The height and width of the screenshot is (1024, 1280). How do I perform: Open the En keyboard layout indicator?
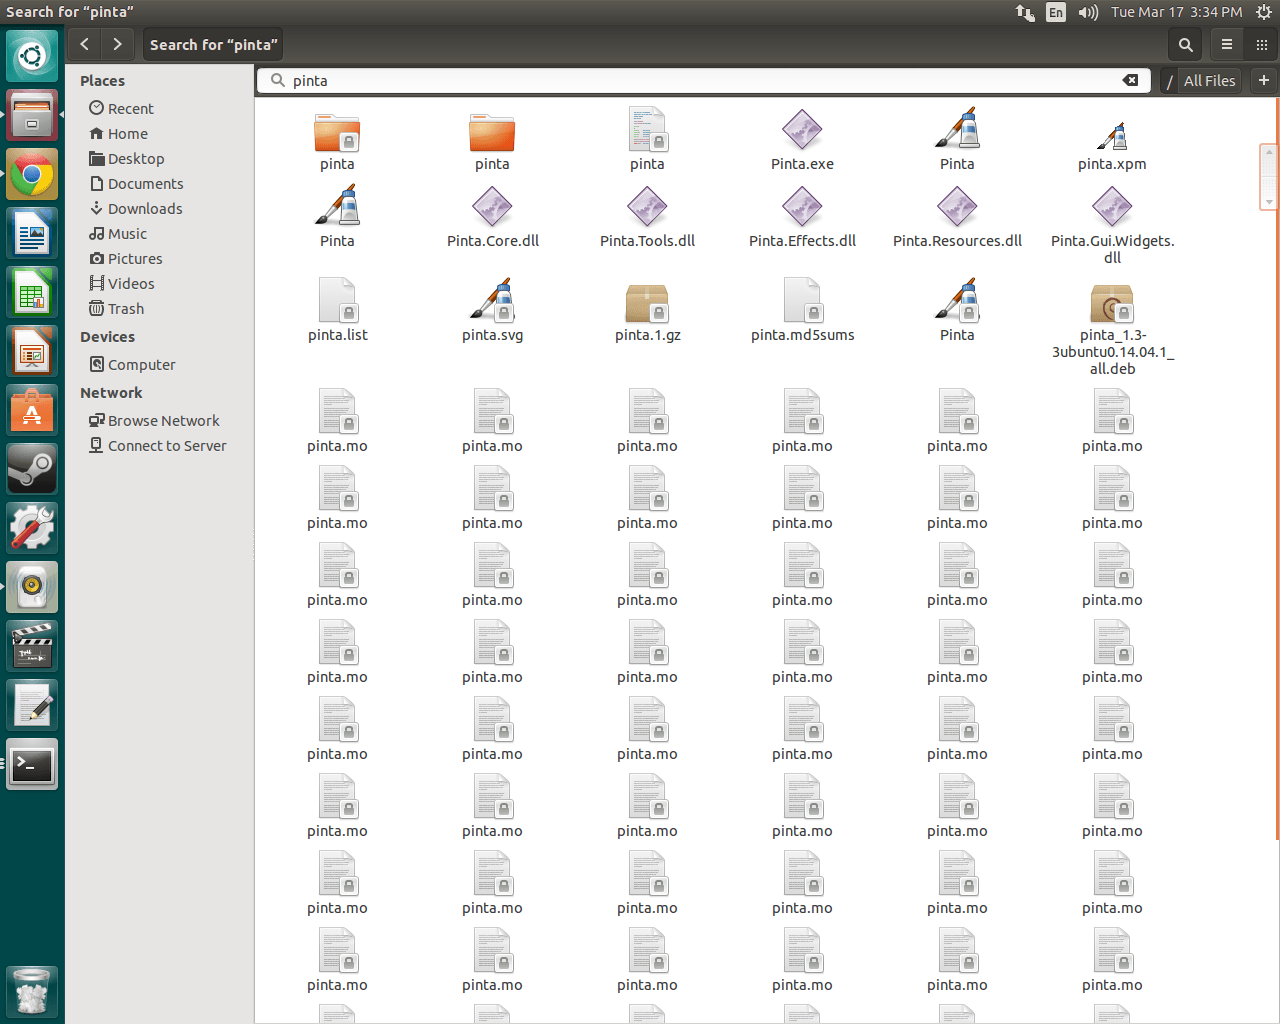(x=1056, y=12)
